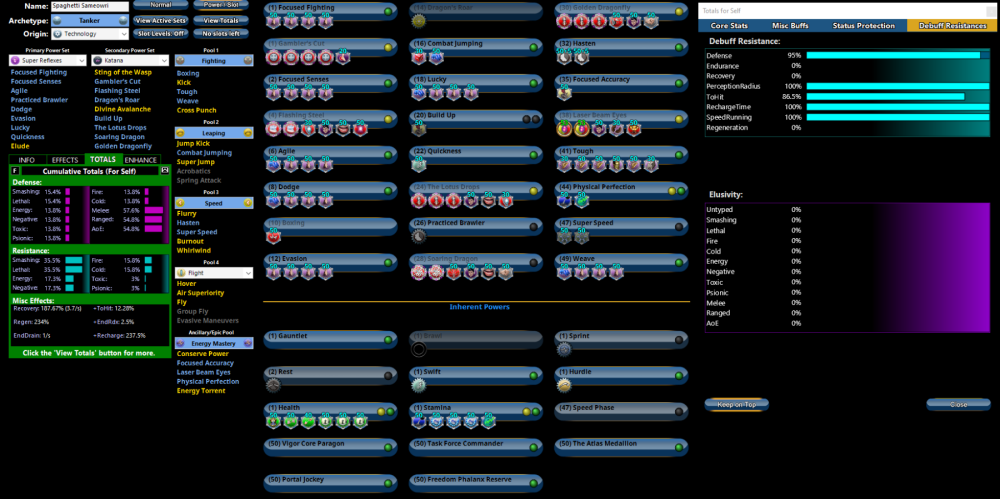The height and width of the screenshot is (499, 1000).
Task: Expand the Primary Power Set dropdown, Super Reflexes
Action: tap(47, 61)
